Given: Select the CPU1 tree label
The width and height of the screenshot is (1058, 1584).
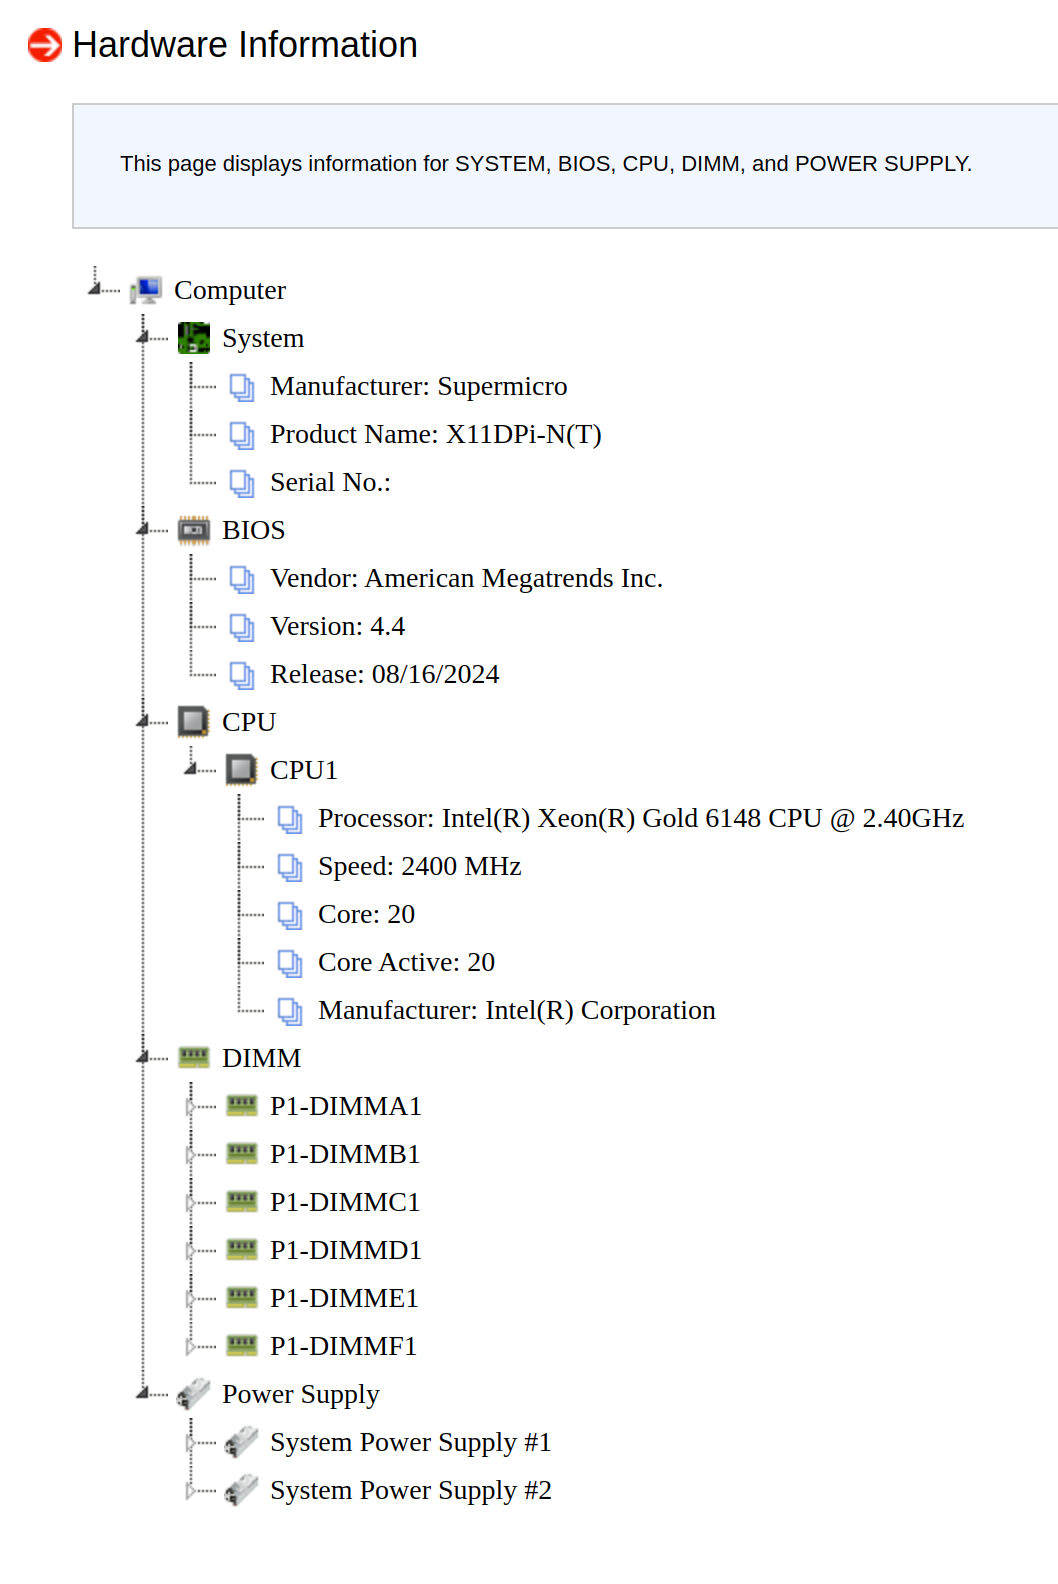Looking at the screenshot, I should click(304, 770).
